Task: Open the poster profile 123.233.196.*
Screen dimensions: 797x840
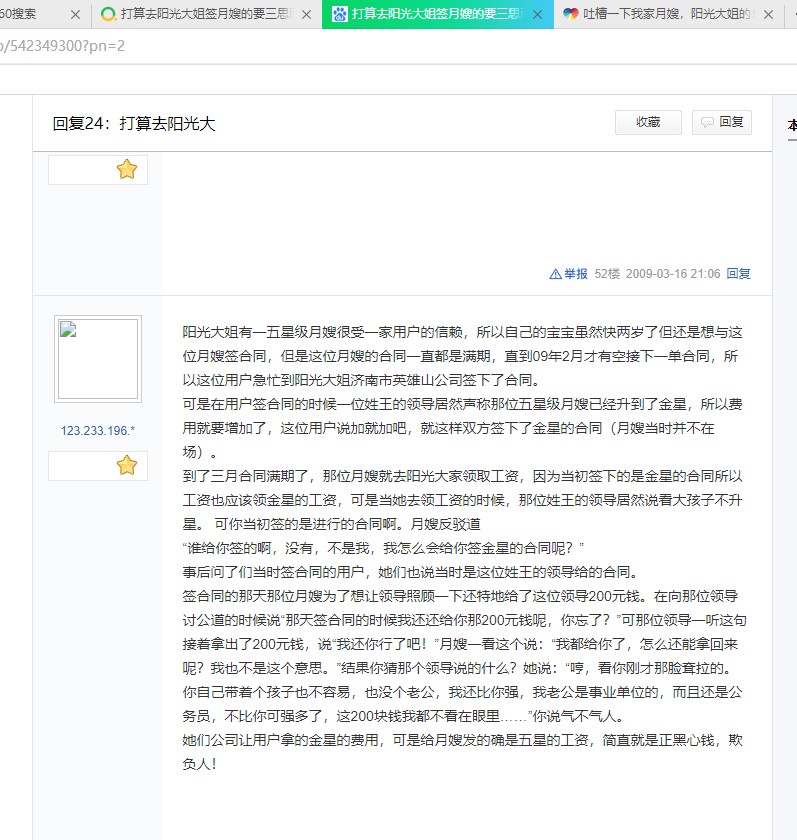Action: pyautogui.click(x=98, y=431)
